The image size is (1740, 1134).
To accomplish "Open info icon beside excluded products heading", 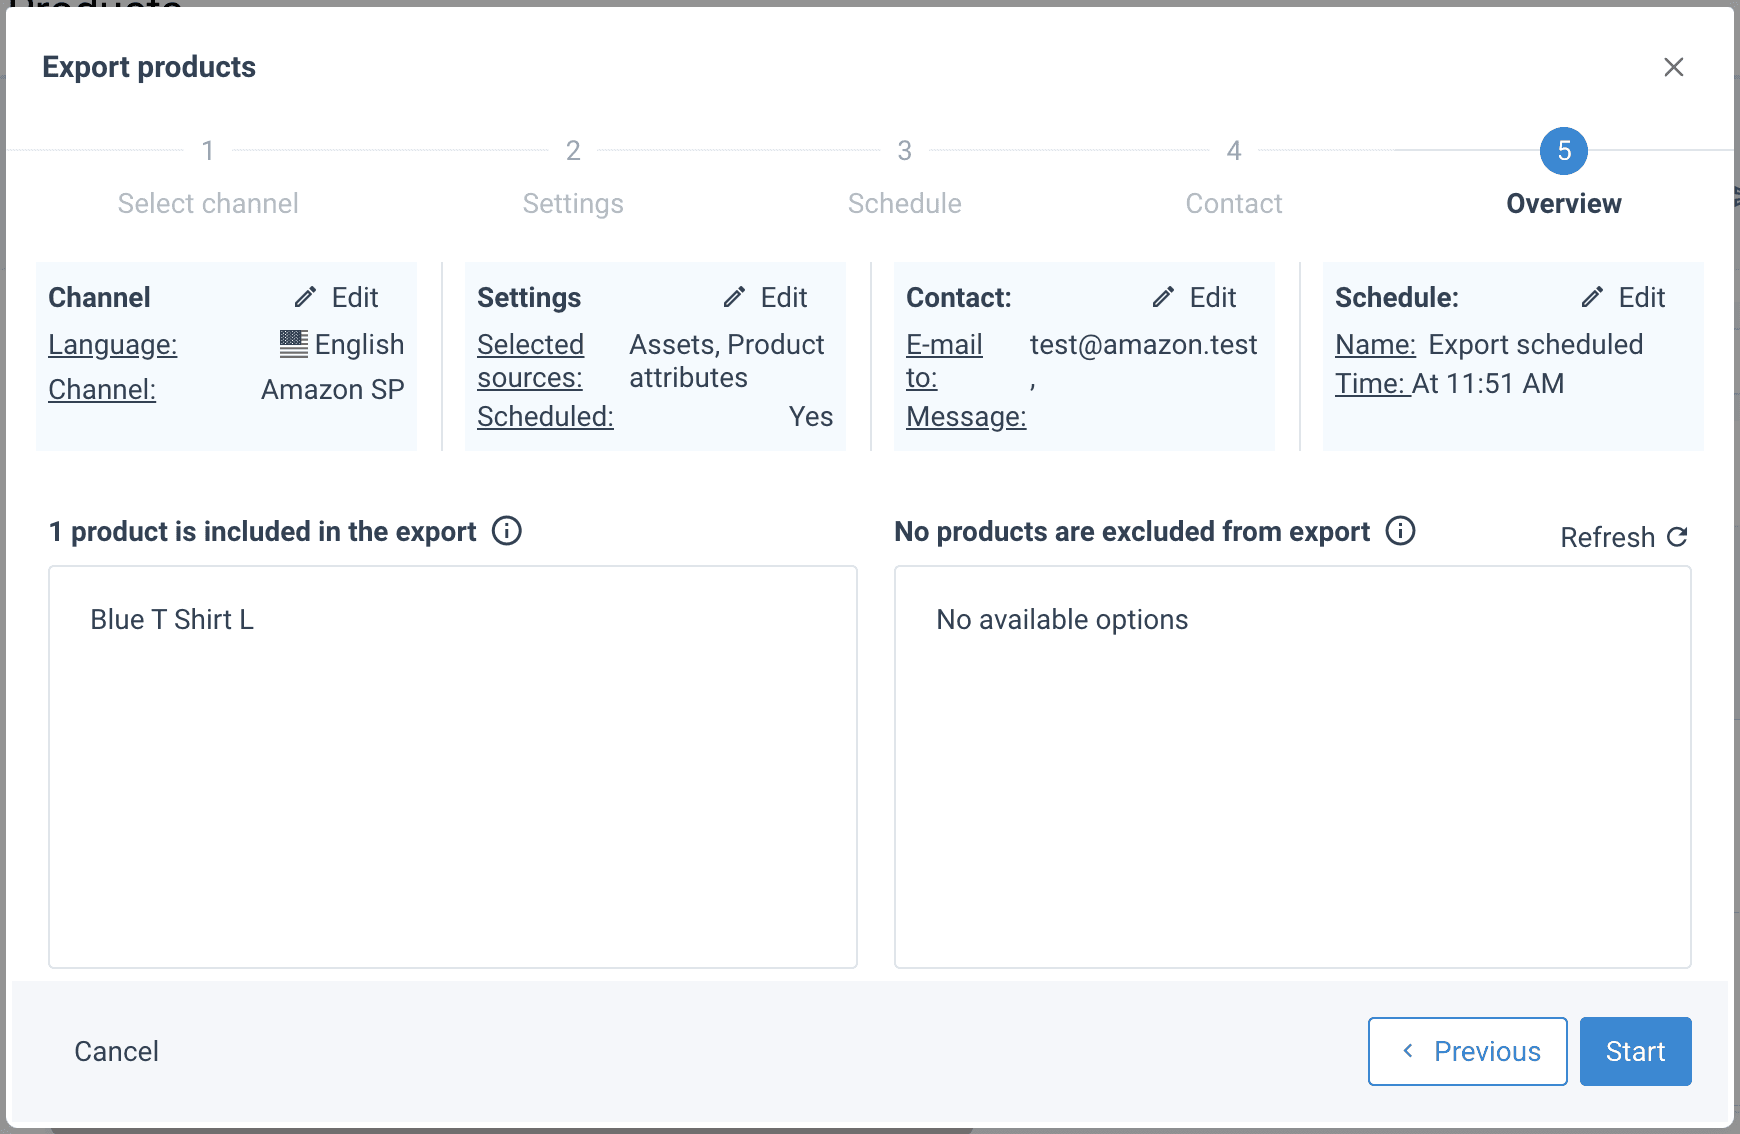I will pos(1400,531).
